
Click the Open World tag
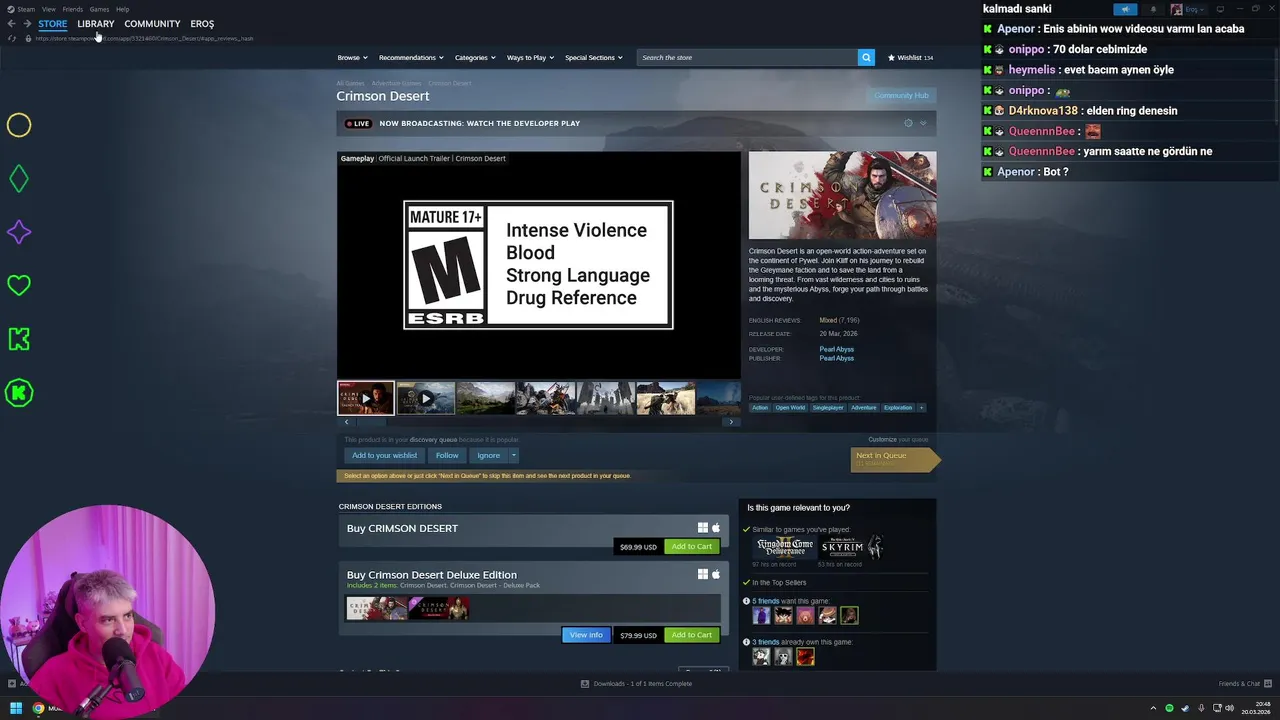(x=790, y=407)
